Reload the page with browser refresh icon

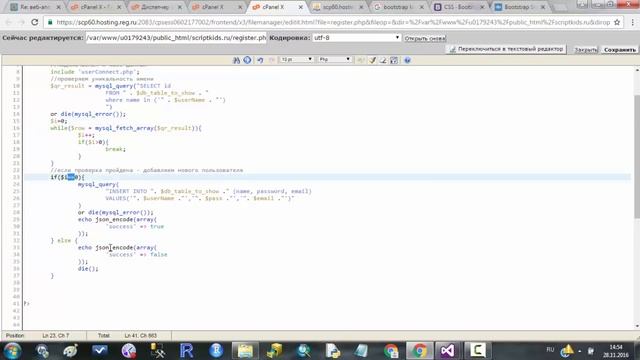coord(35,22)
